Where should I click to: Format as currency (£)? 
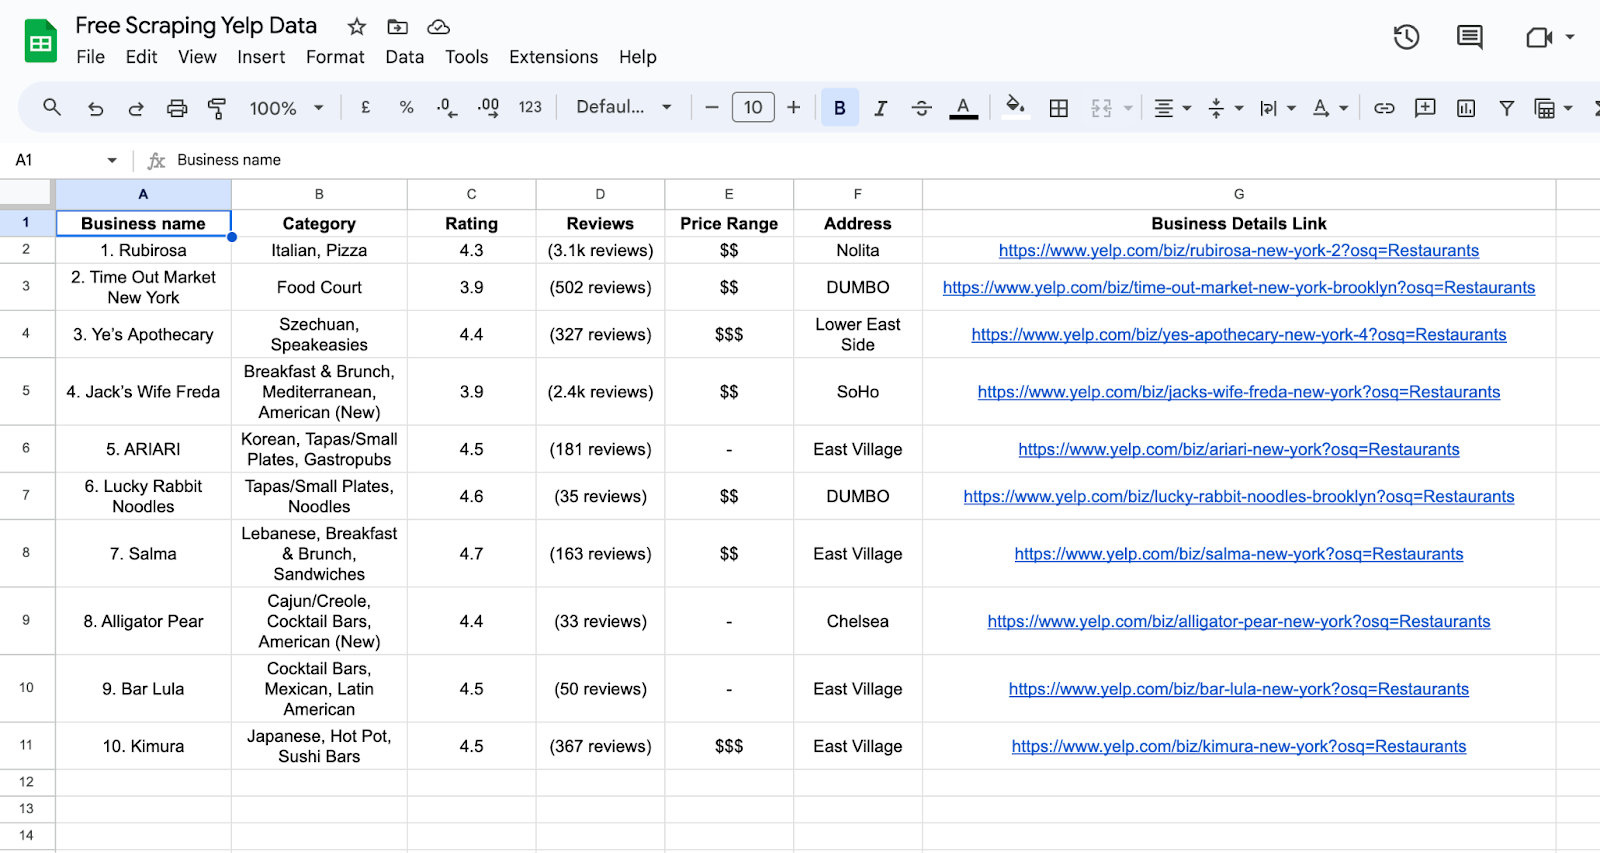coord(366,107)
